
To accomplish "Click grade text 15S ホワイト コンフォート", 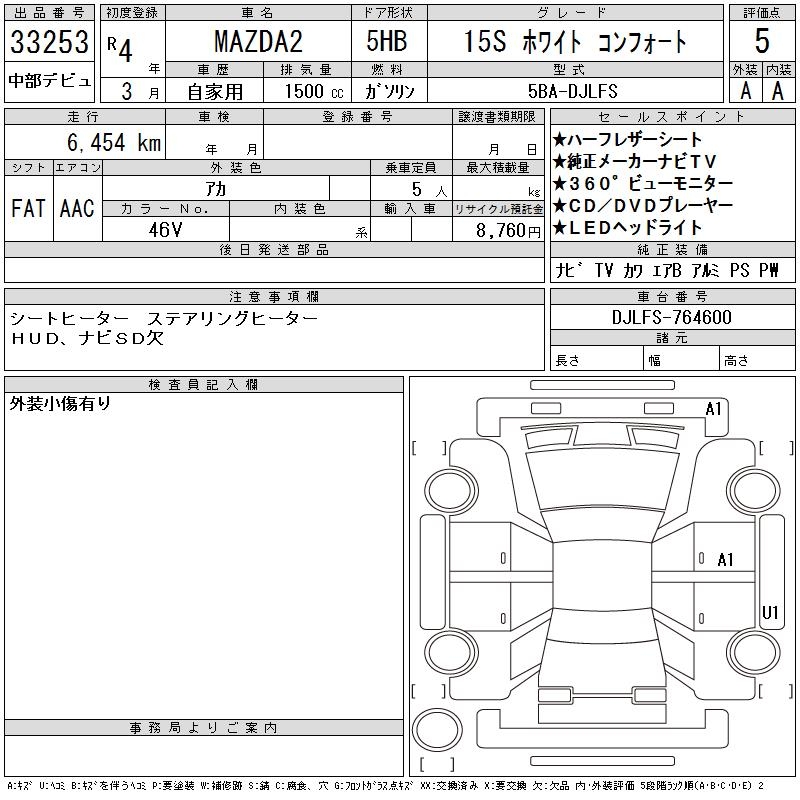I will (x=575, y=41).
